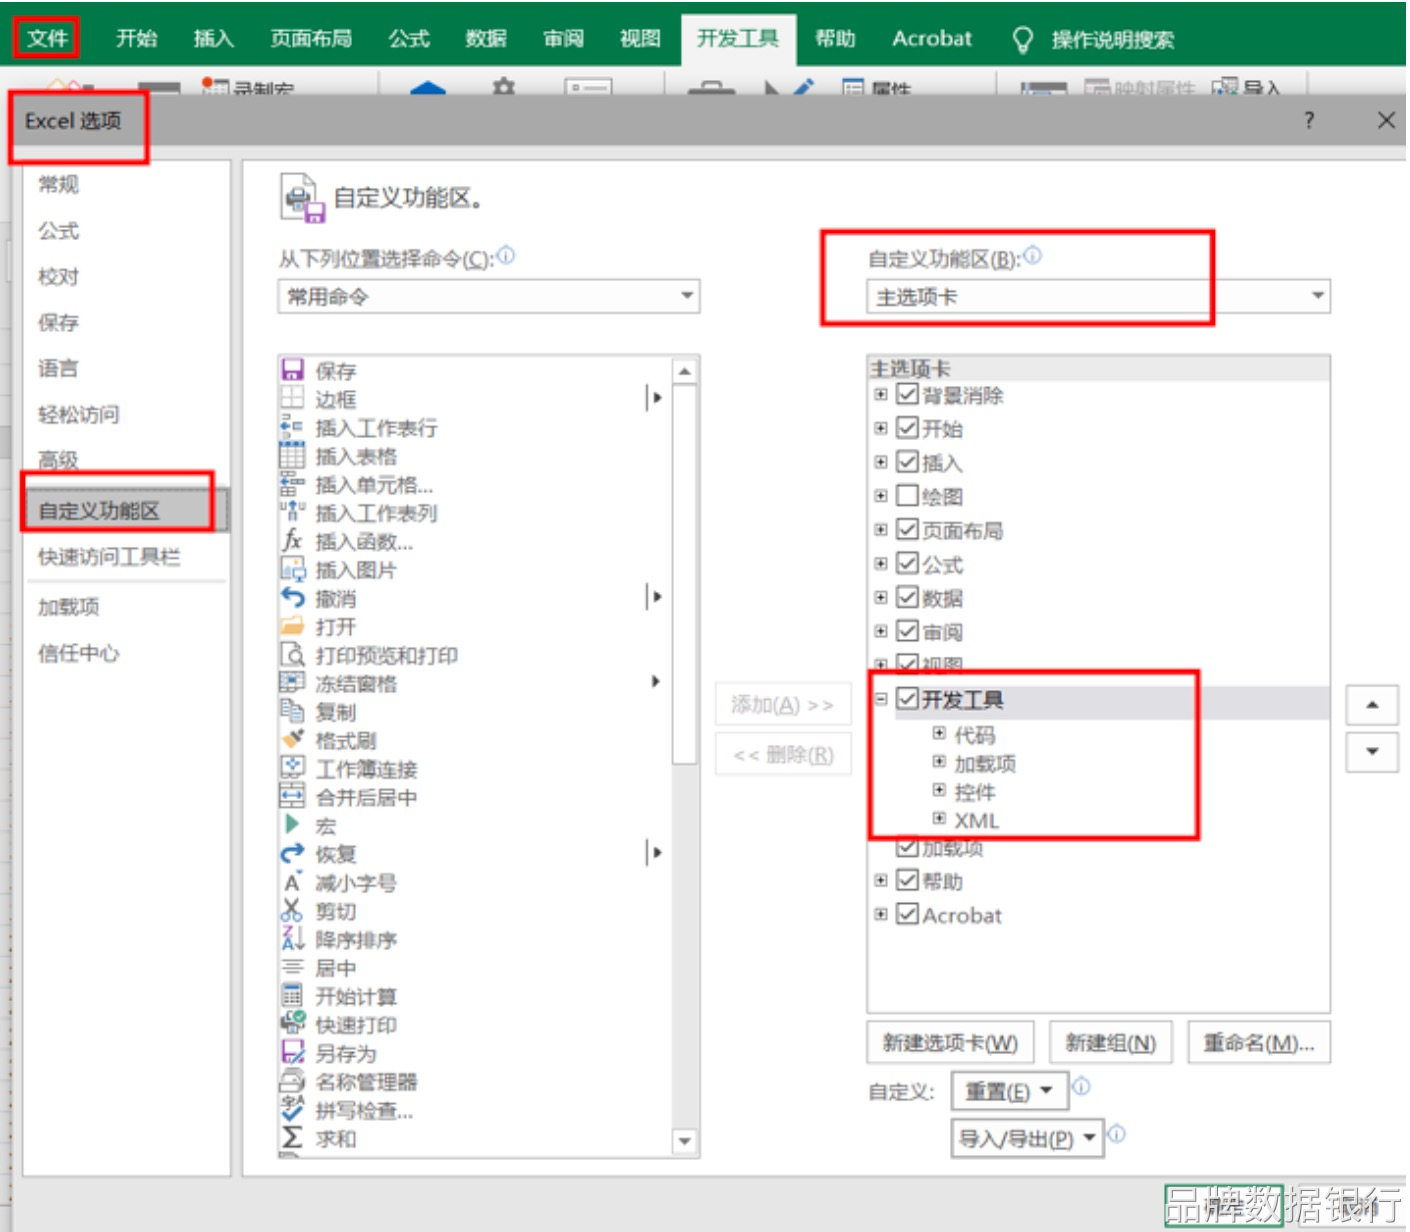Enable the 绘图 tab checkbox

[907, 496]
